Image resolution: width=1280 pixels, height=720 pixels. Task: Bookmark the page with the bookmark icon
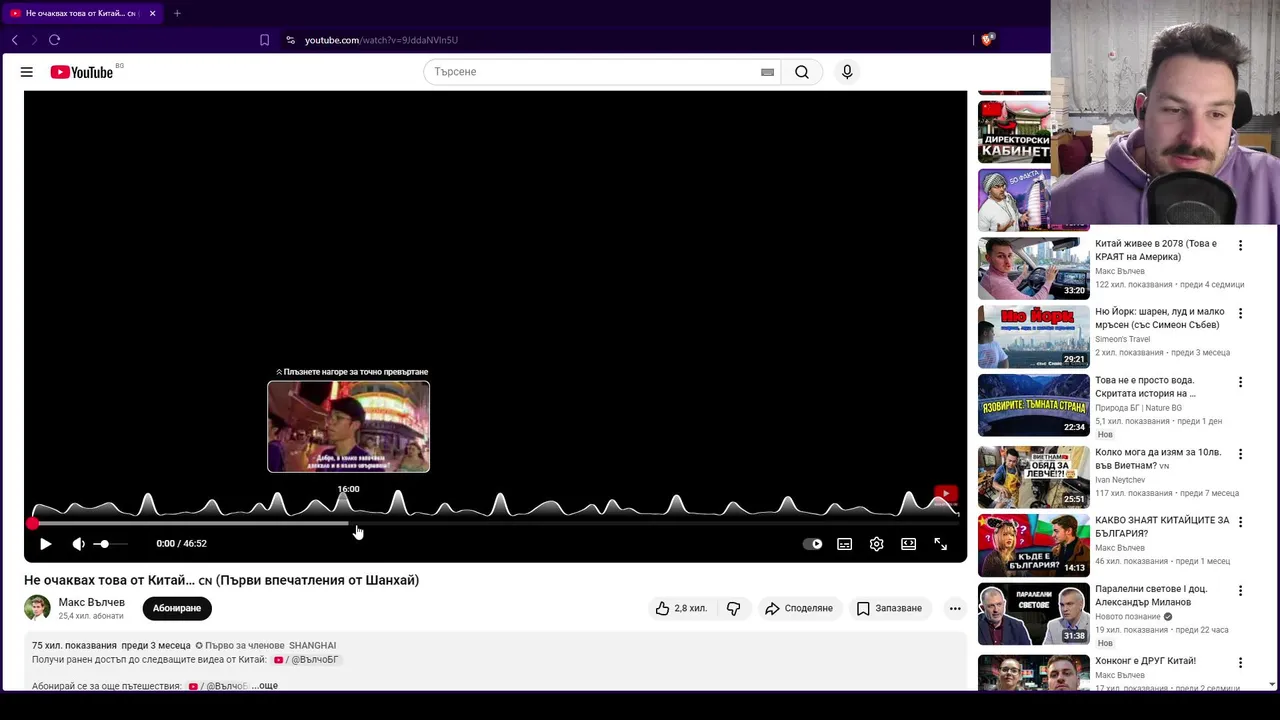click(x=264, y=40)
